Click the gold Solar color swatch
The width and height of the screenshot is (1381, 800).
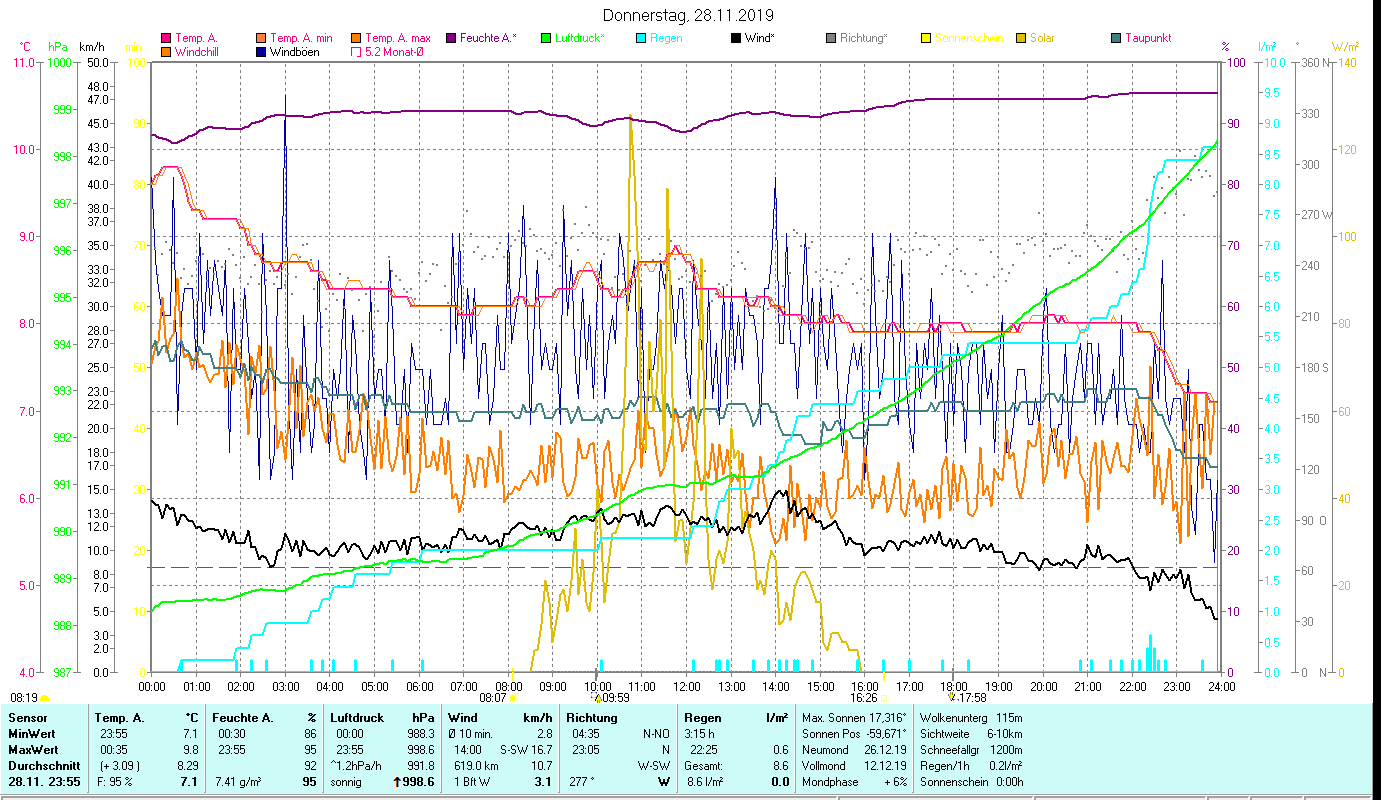1021,38
